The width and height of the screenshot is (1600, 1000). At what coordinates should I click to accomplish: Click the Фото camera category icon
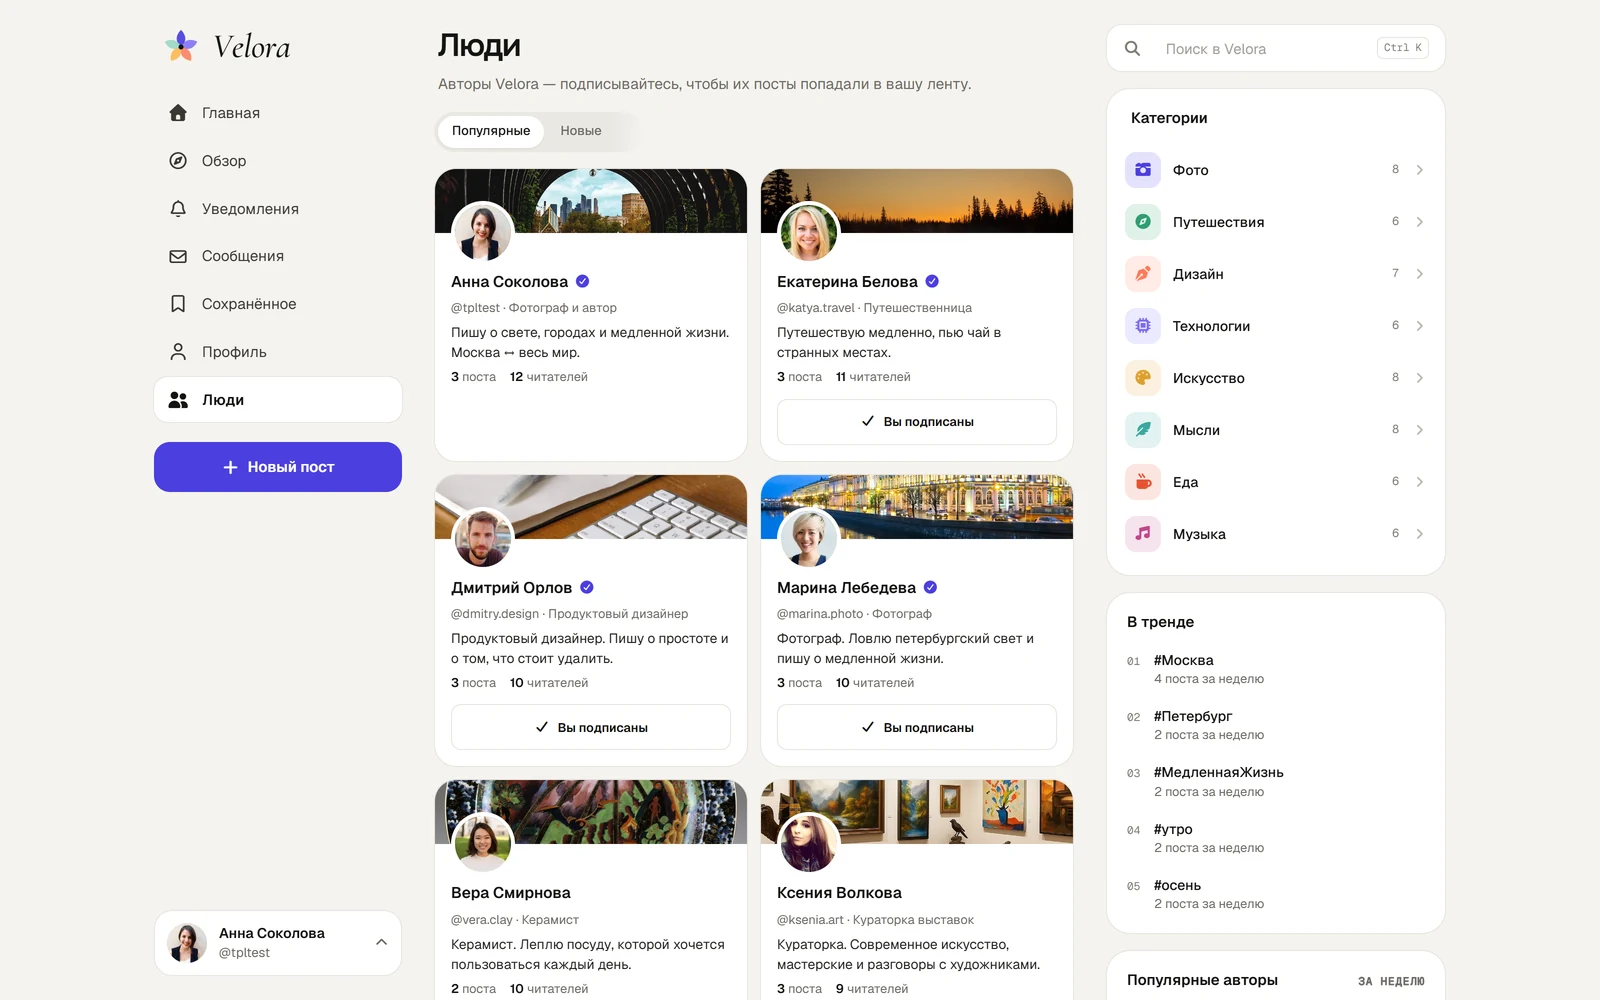click(x=1143, y=170)
